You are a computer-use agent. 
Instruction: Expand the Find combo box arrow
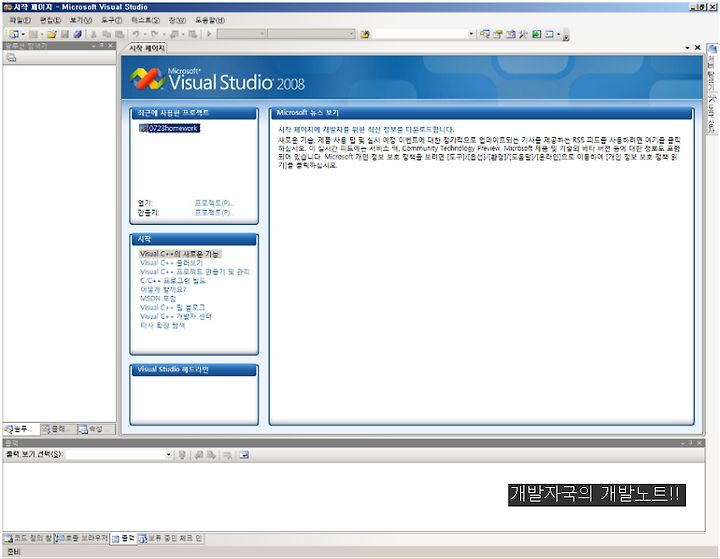(471, 34)
